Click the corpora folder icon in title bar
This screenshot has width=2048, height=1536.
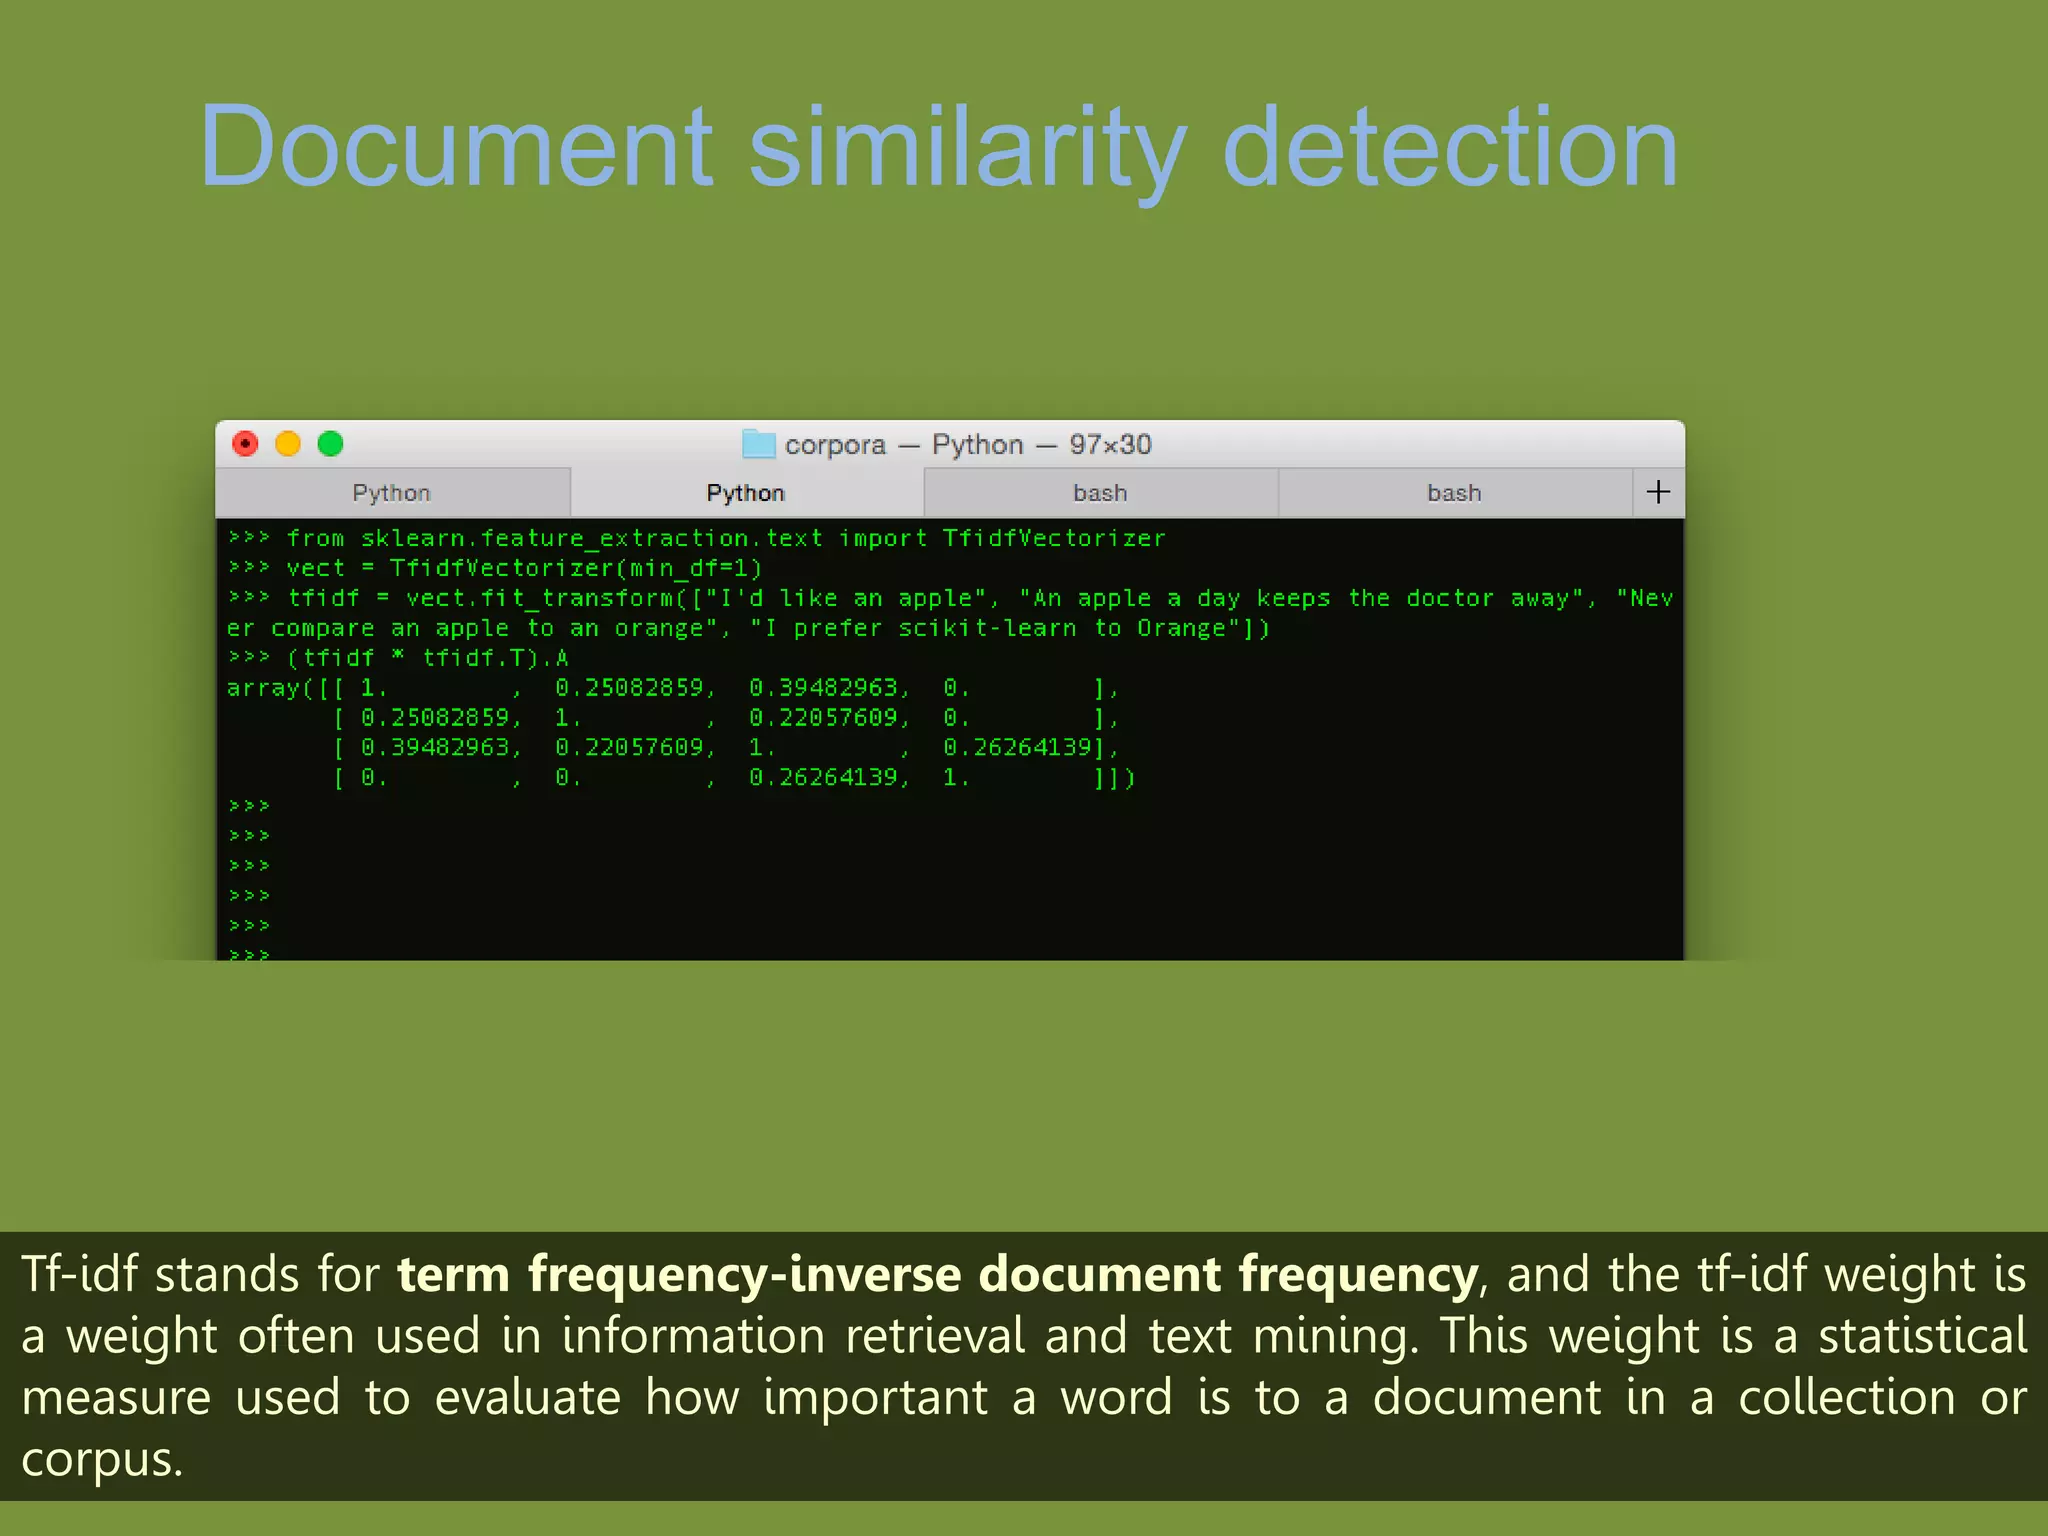point(759,444)
